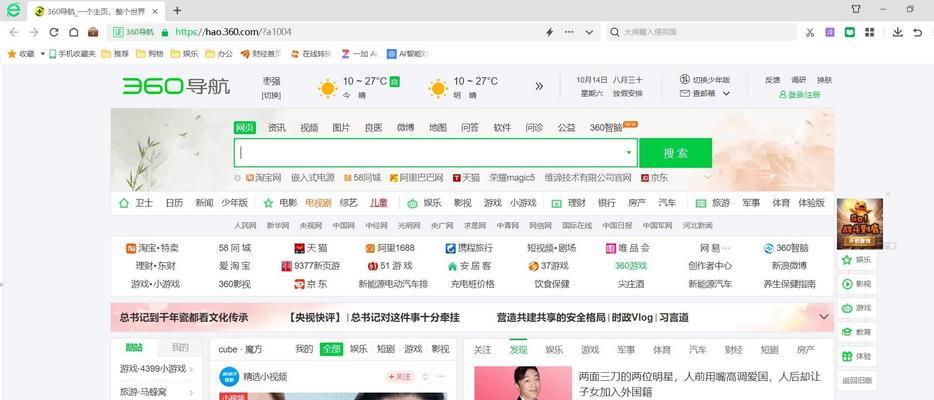Viewport: 934px width, 400px height.
Task: Select the 视频 search tab
Action: (309, 127)
